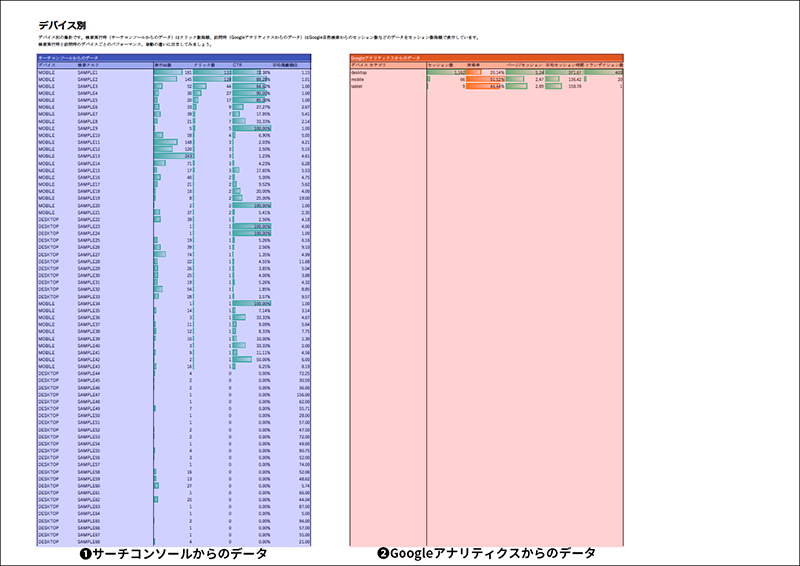Click the SAMPLE47 query cell

(x=89, y=395)
